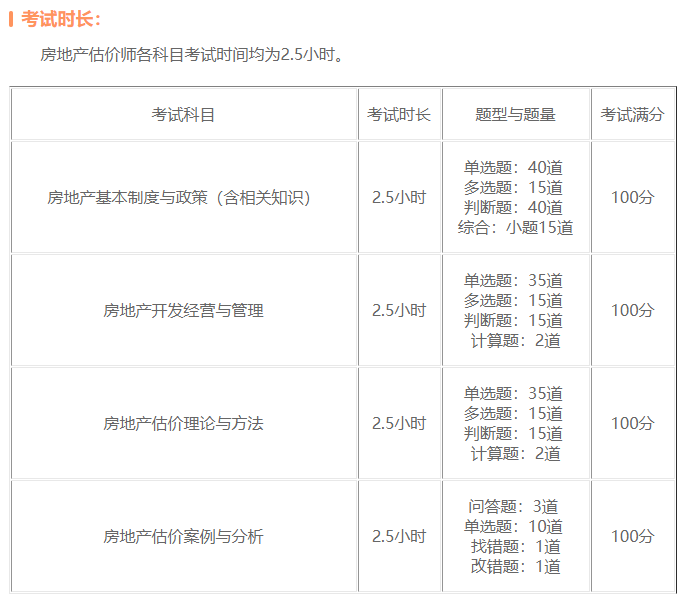Click 2.5小时 in the 房地产基本制度与政策 row
The height and width of the screenshot is (597, 685).
click(x=399, y=197)
